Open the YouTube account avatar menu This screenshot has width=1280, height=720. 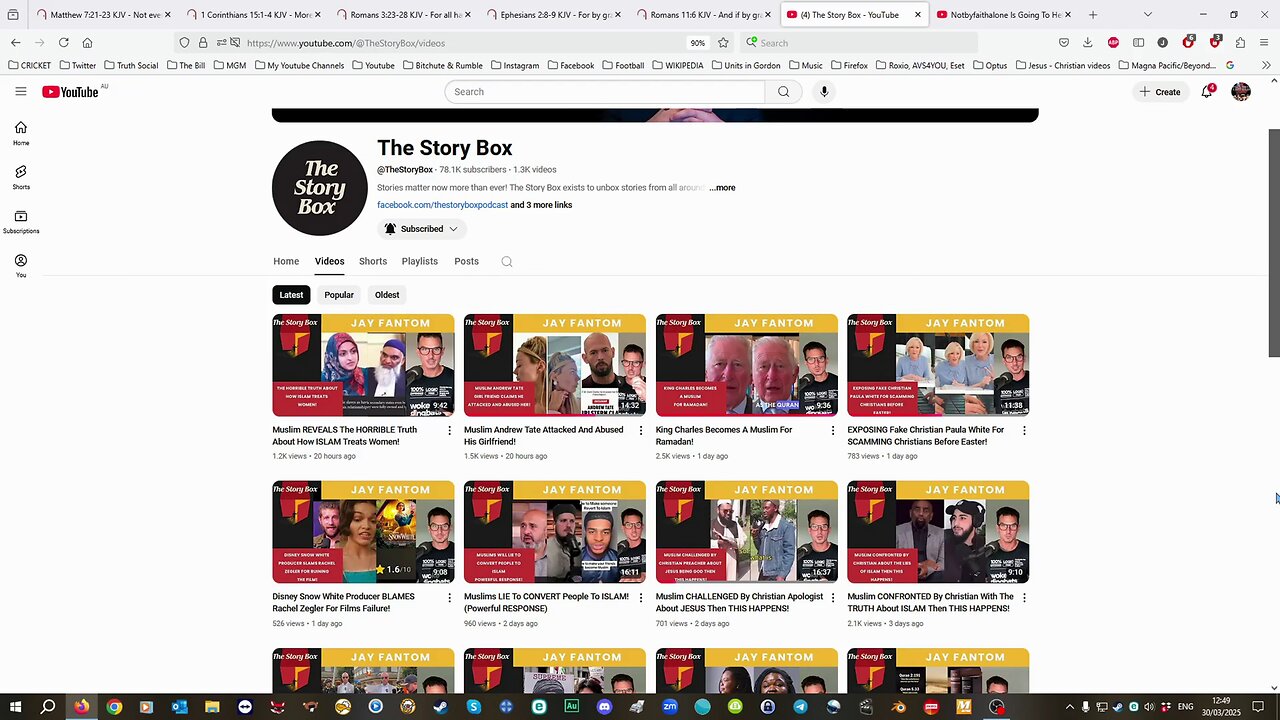(x=1241, y=91)
